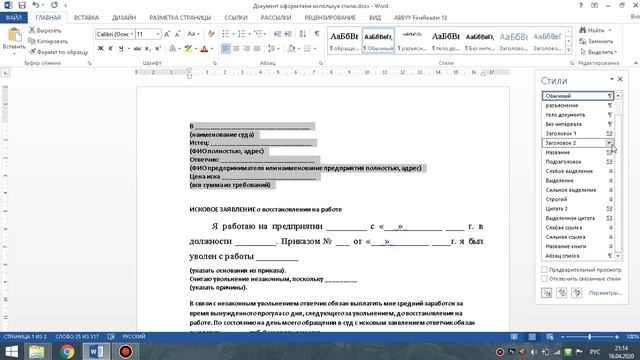Copy selection with Копировать
This screenshot has width=640, height=360.
pyautogui.click(x=48, y=41)
